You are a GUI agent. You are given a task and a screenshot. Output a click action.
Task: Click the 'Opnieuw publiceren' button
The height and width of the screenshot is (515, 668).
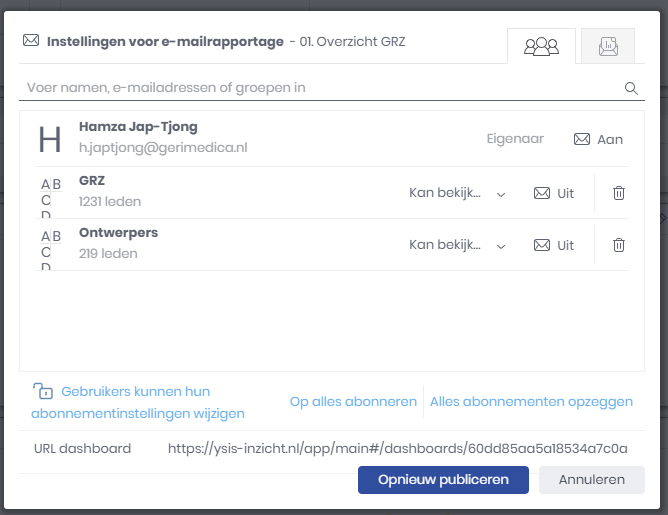click(443, 480)
